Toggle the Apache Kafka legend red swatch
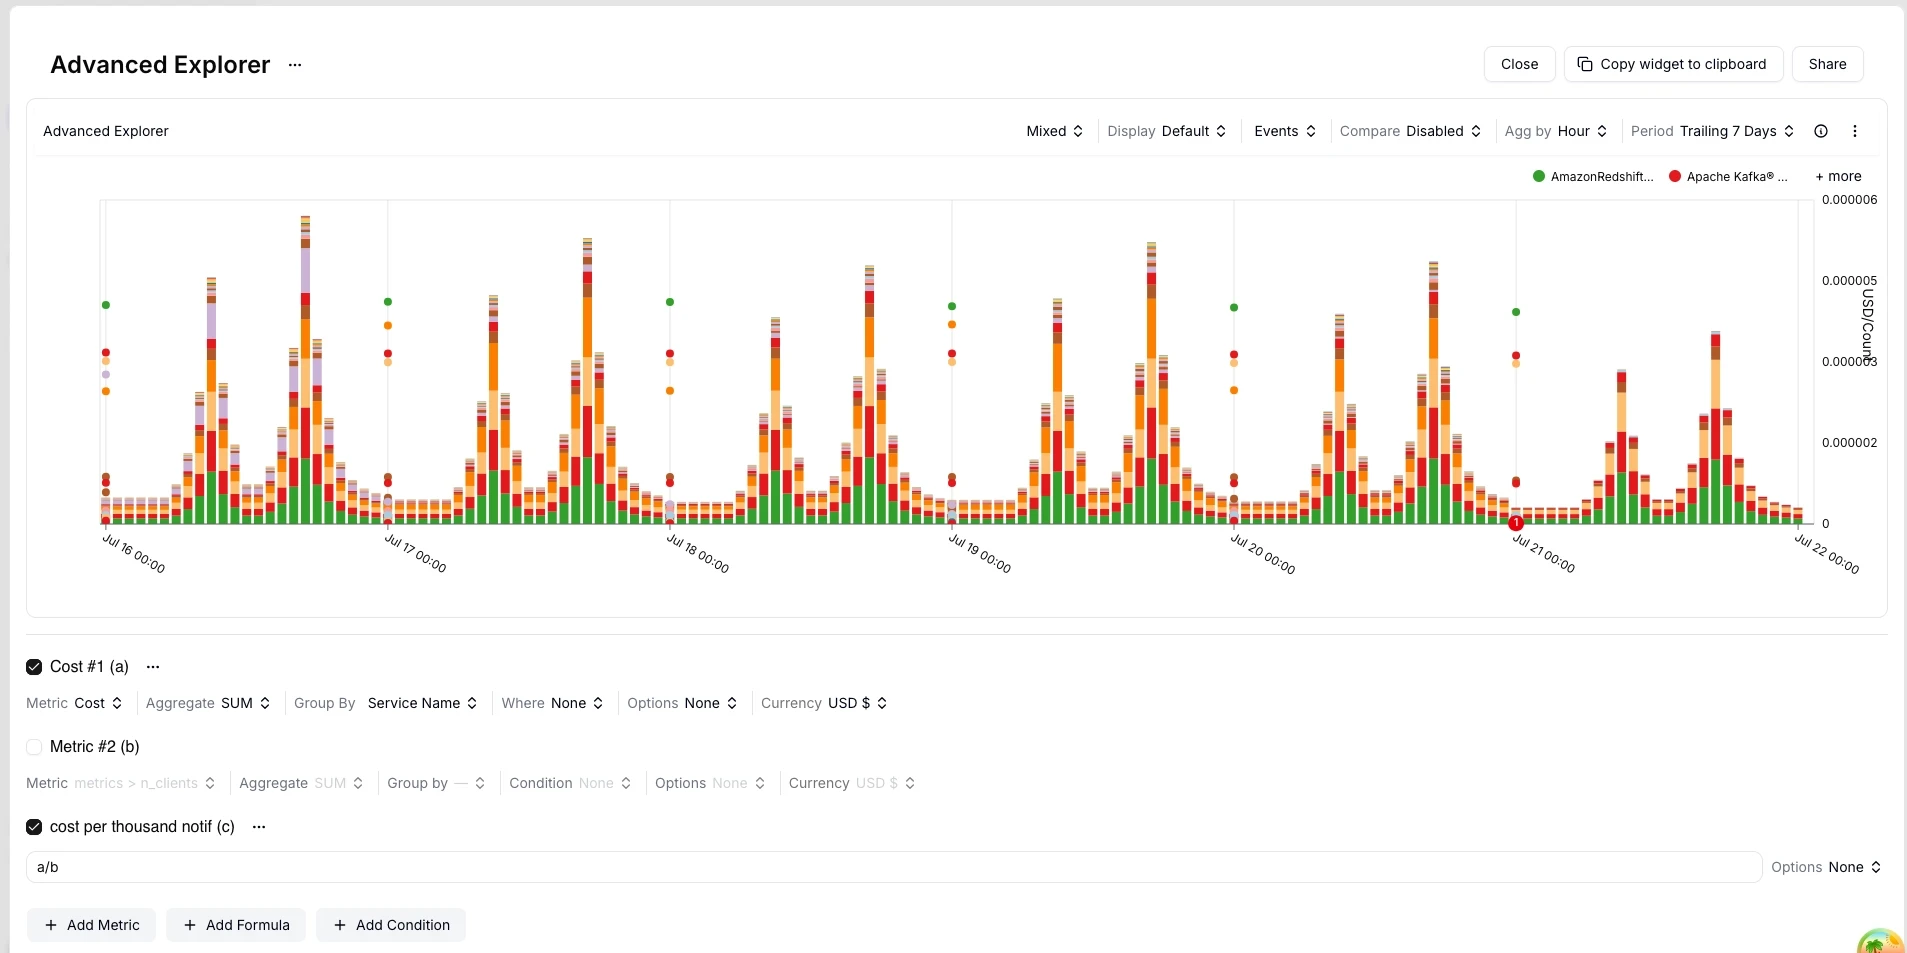Image resolution: width=1907 pixels, height=953 pixels. pyautogui.click(x=1675, y=176)
